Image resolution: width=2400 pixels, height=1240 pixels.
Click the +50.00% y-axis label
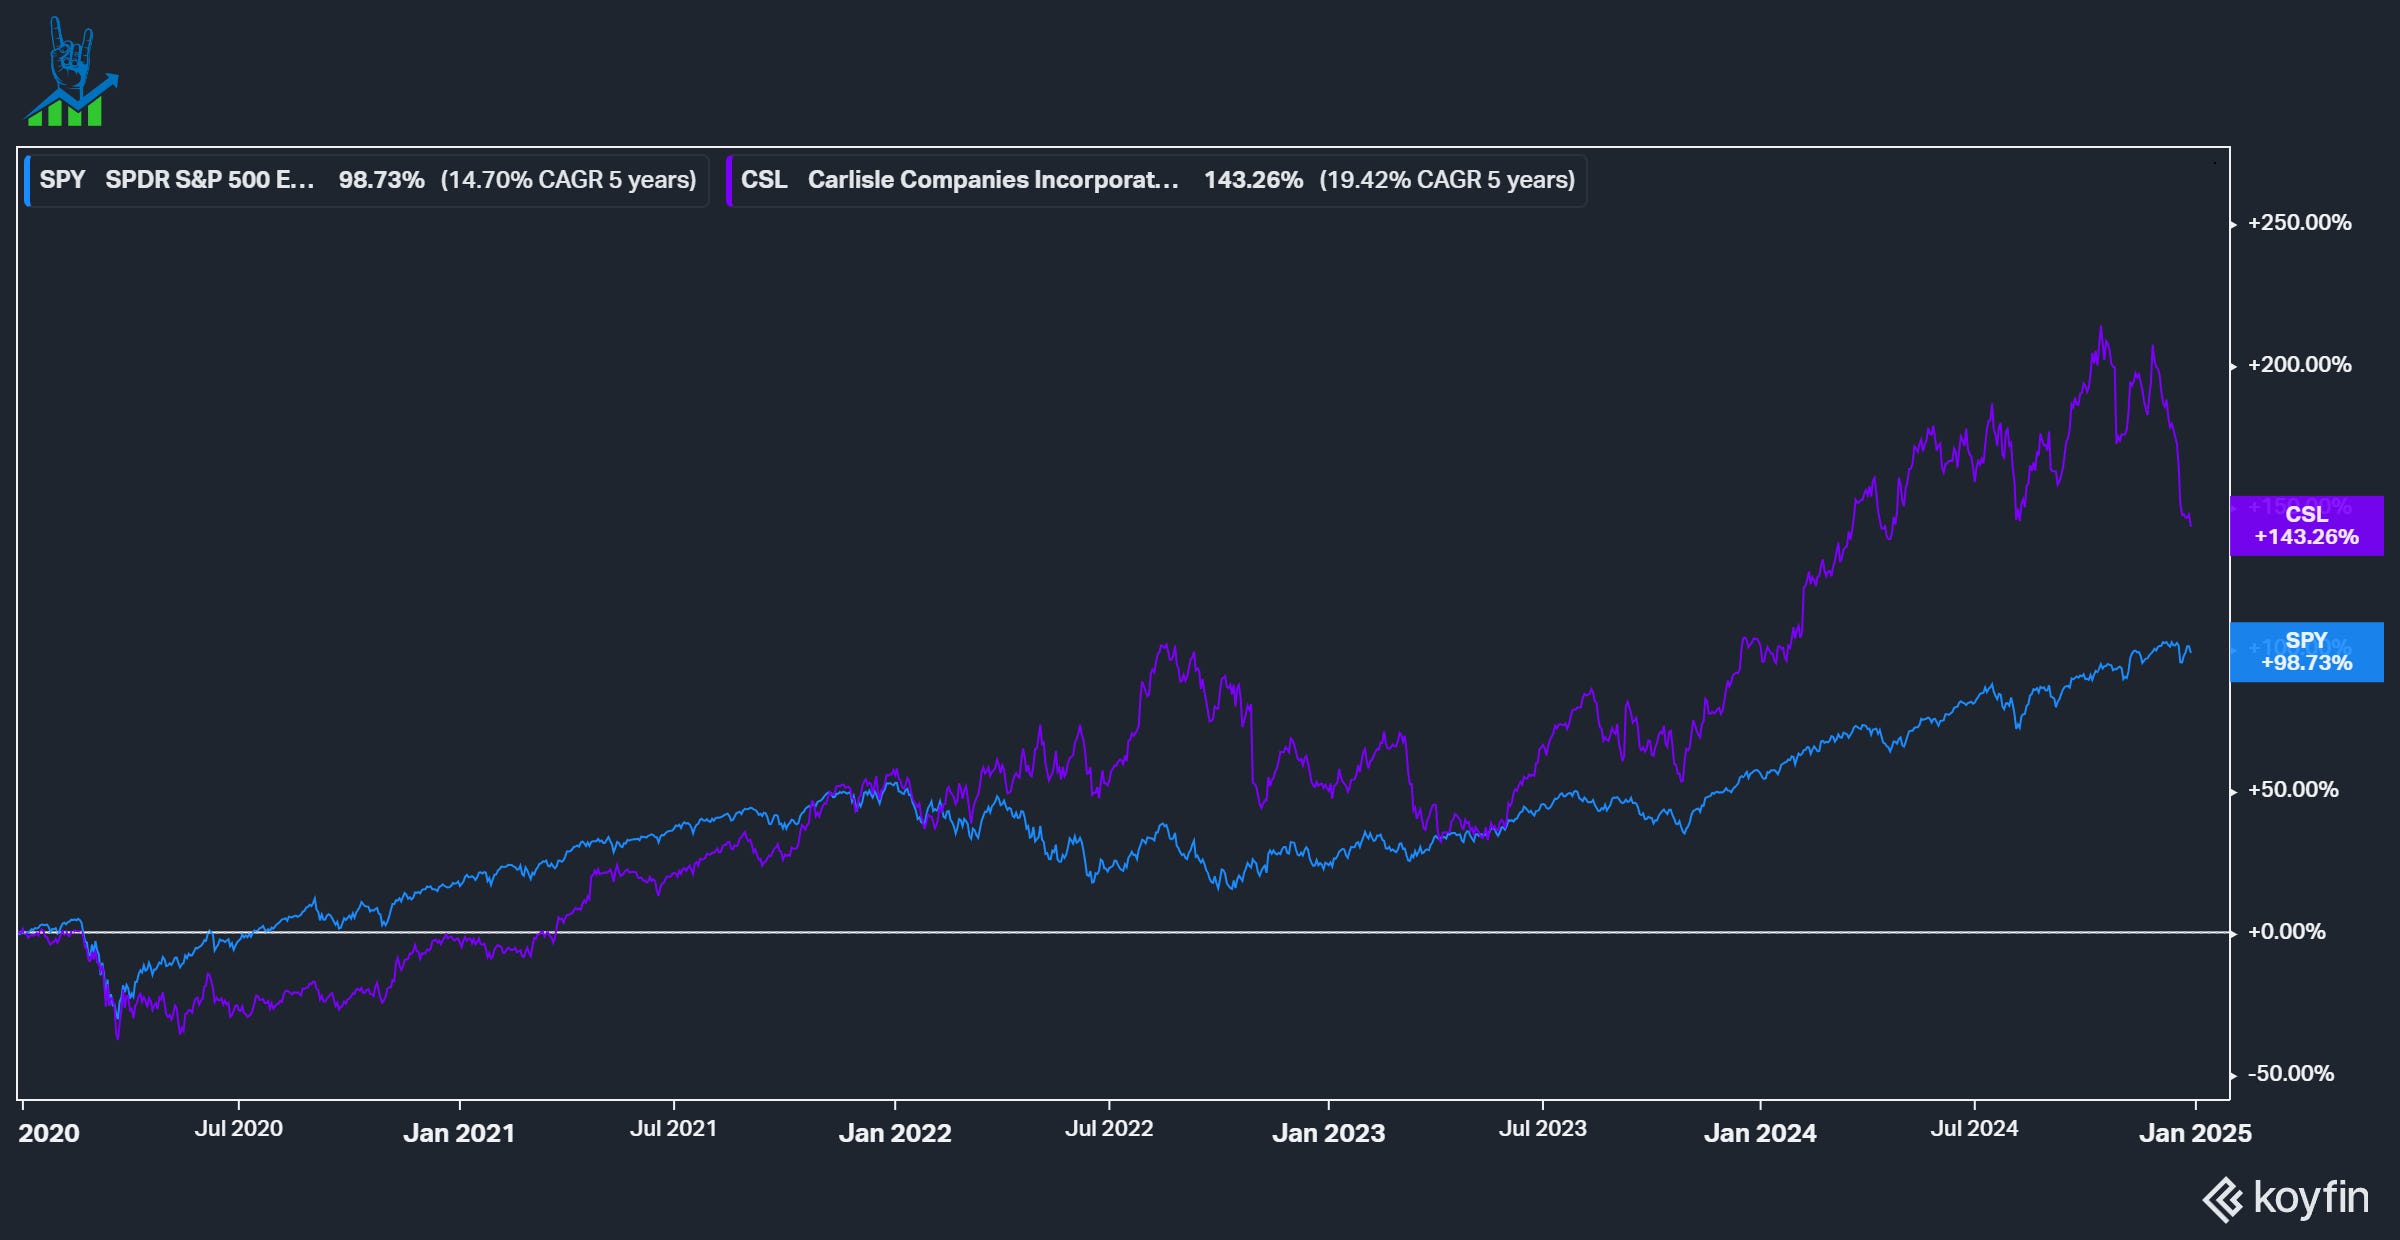coord(2293,790)
